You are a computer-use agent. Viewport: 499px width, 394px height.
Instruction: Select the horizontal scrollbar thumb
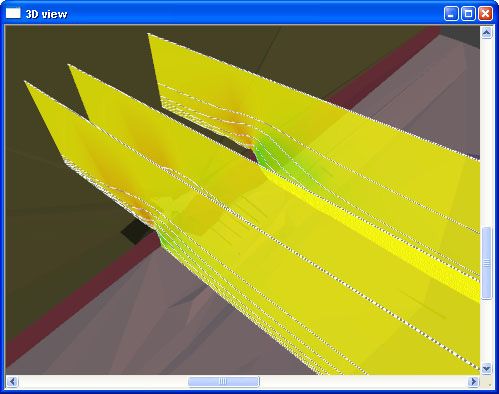pyautogui.click(x=223, y=381)
